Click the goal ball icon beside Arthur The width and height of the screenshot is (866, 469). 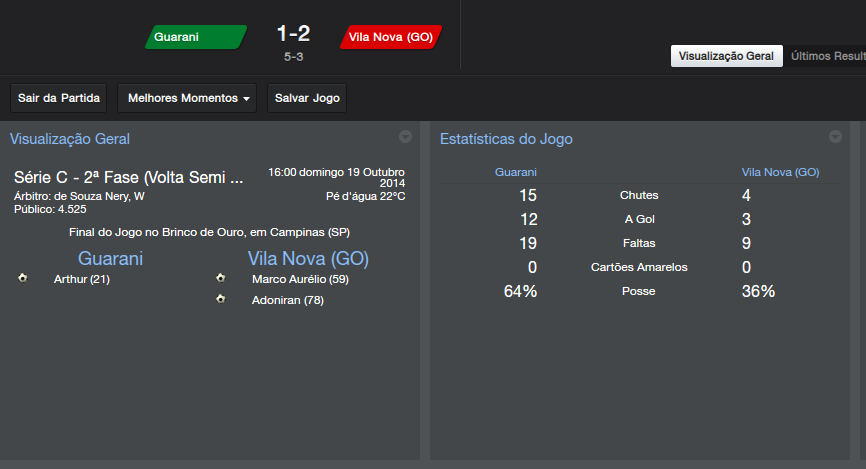[x=23, y=278]
